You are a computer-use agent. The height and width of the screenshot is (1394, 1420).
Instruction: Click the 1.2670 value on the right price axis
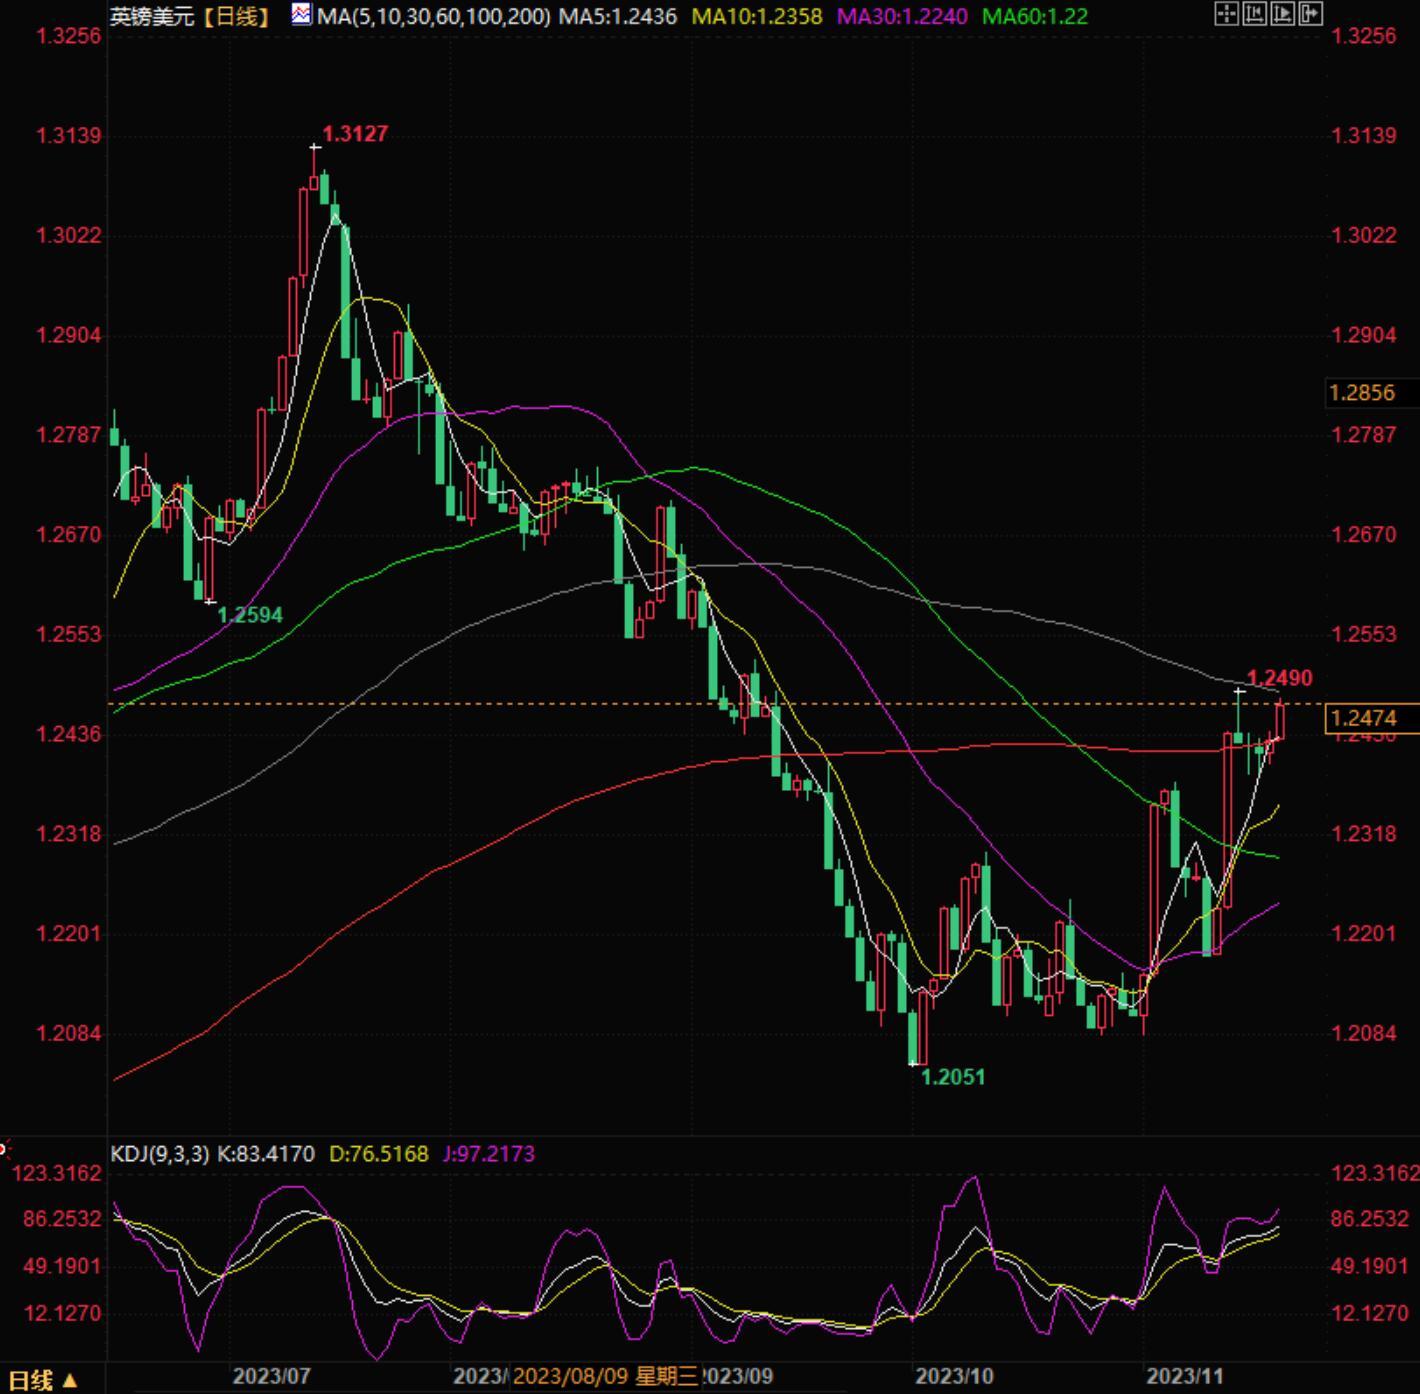click(x=1365, y=535)
